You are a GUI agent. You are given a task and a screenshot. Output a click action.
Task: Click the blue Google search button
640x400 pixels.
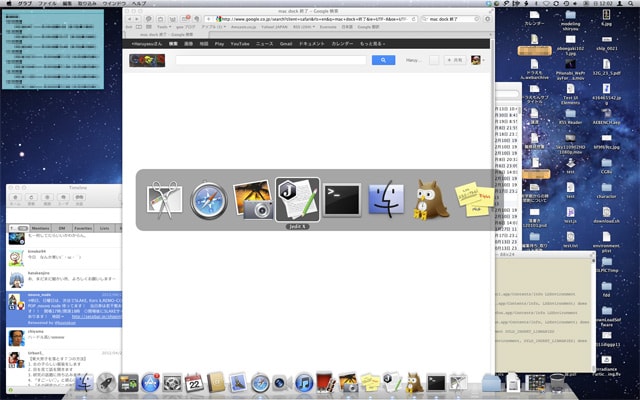(x=383, y=60)
